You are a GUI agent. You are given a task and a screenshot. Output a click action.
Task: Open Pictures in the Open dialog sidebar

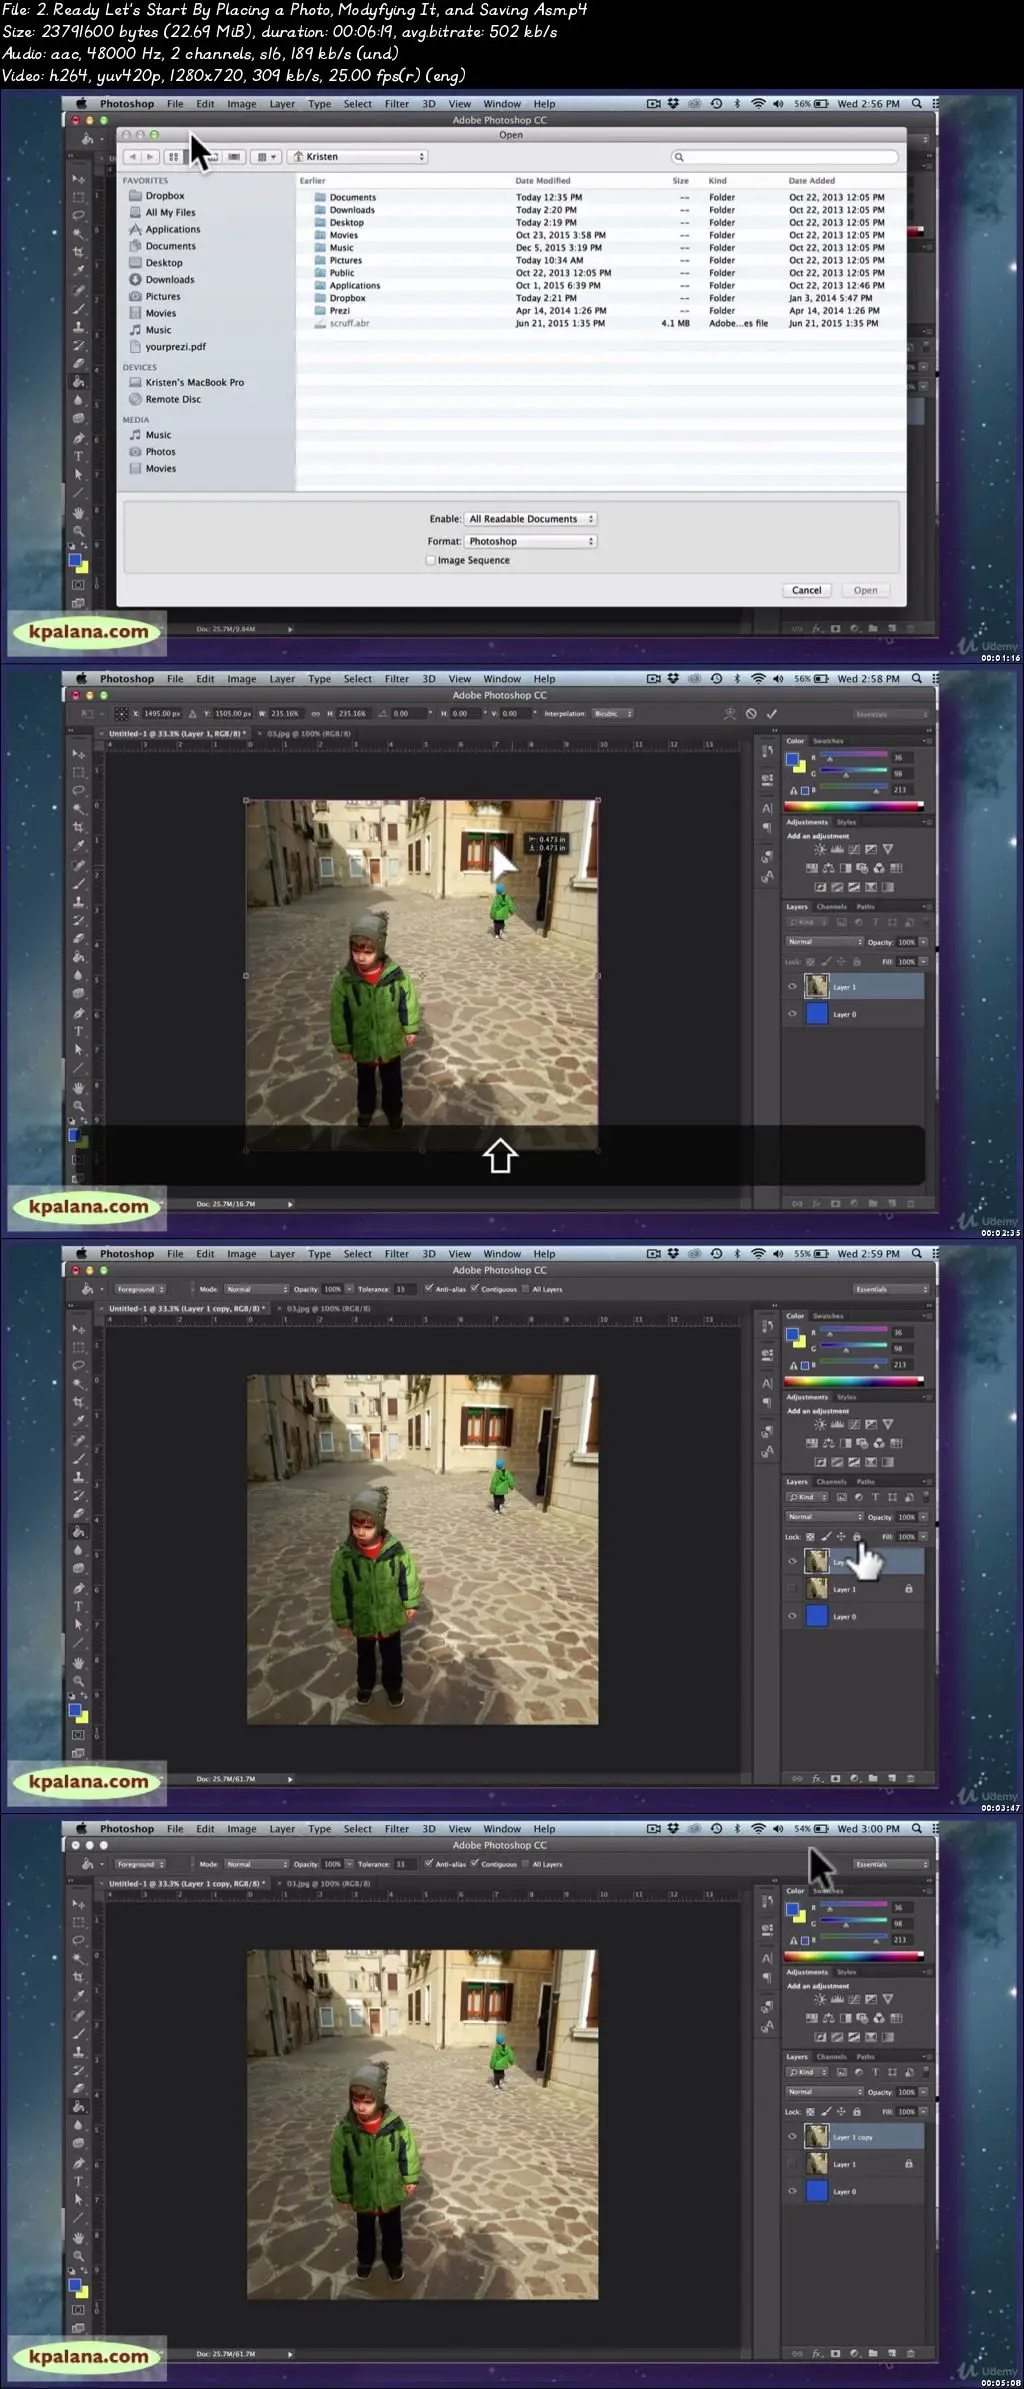tap(163, 296)
